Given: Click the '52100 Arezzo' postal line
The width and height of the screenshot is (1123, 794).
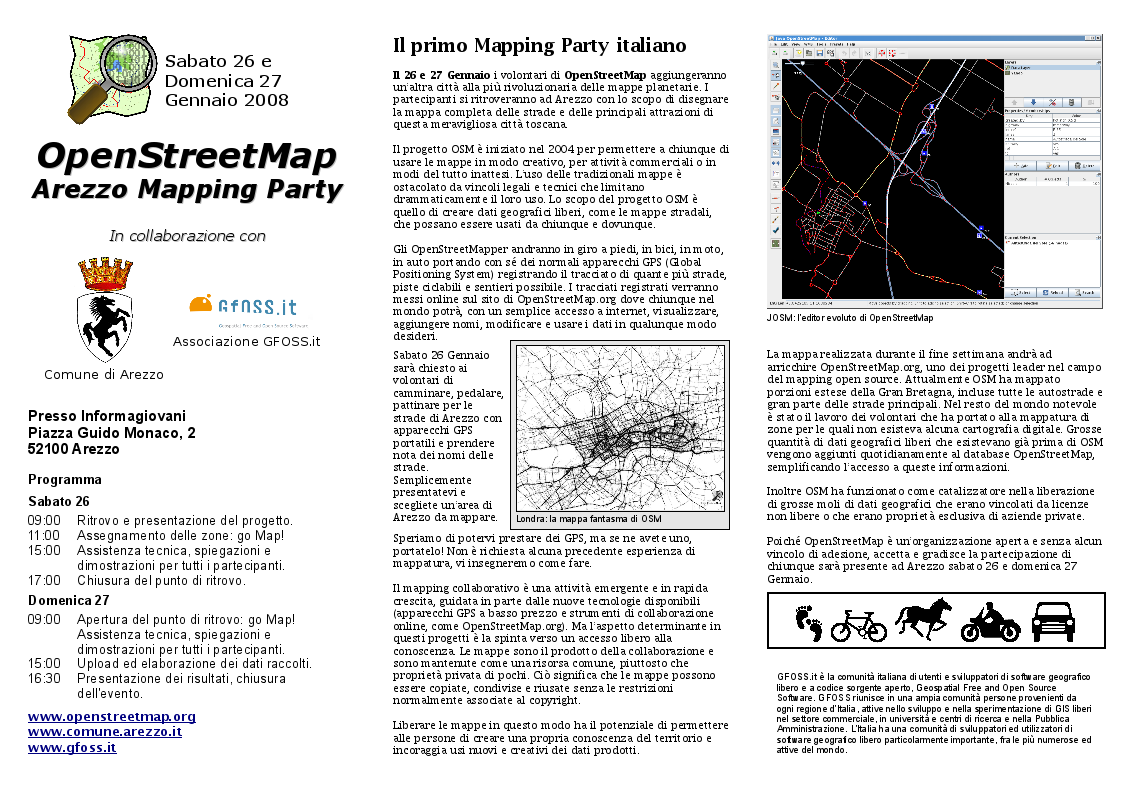Looking at the screenshot, I should tap(74, 449).
